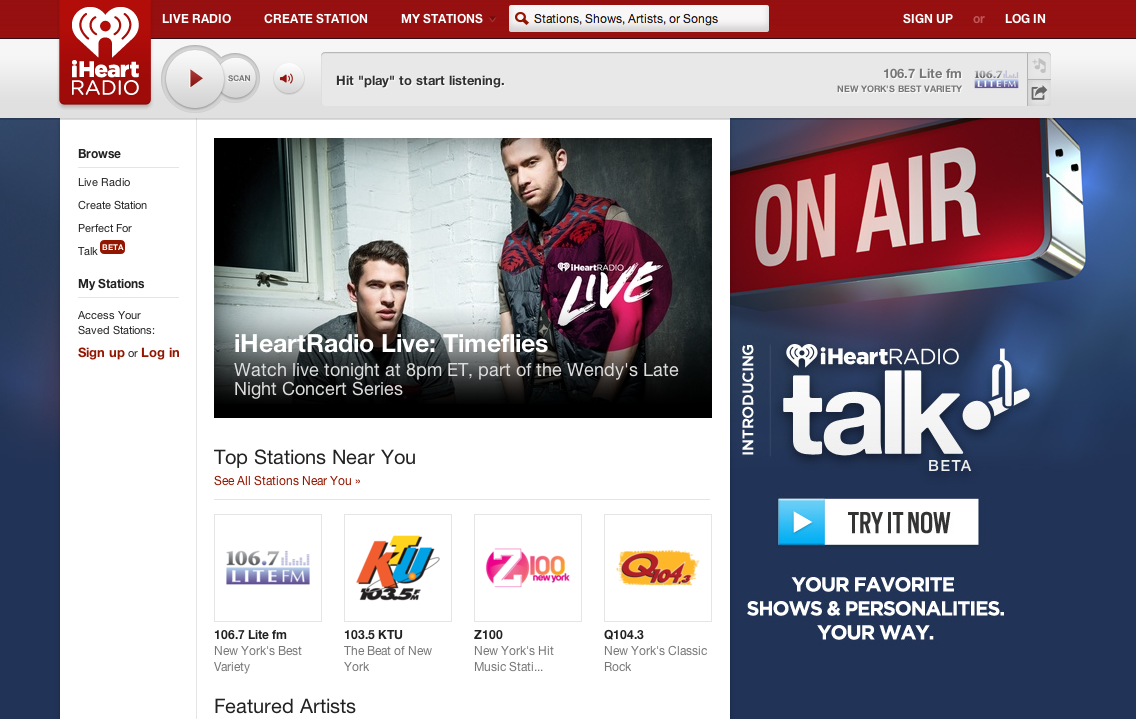Click the 106.7 Lite fm name in the player

tap(922, 73)
